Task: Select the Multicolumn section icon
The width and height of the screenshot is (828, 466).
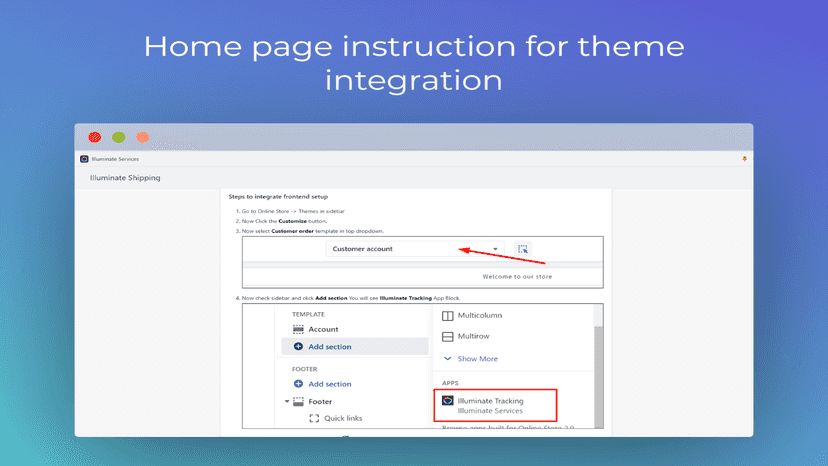Action: click(x=447, y=315)
